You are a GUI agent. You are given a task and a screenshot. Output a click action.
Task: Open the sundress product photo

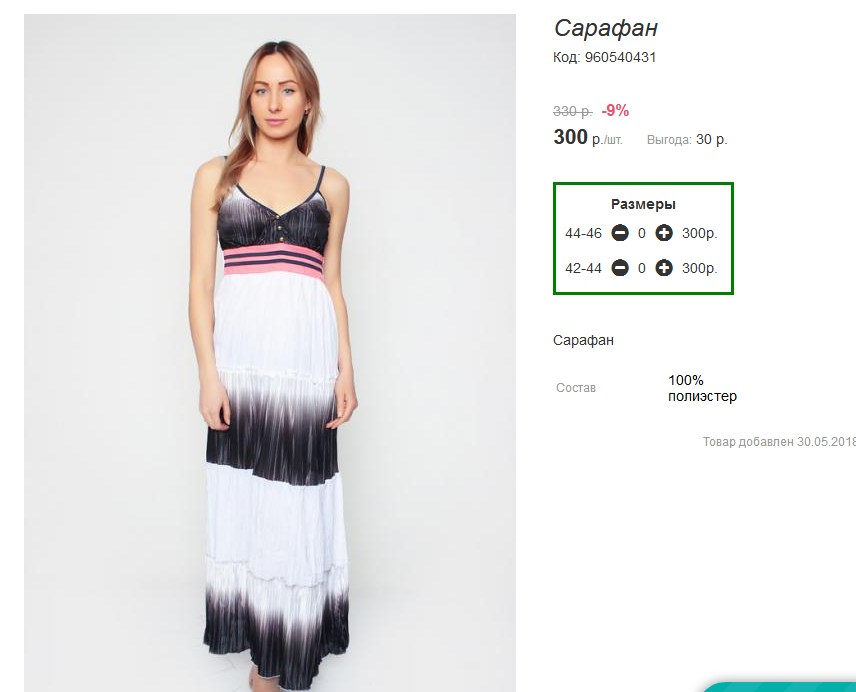270,350
